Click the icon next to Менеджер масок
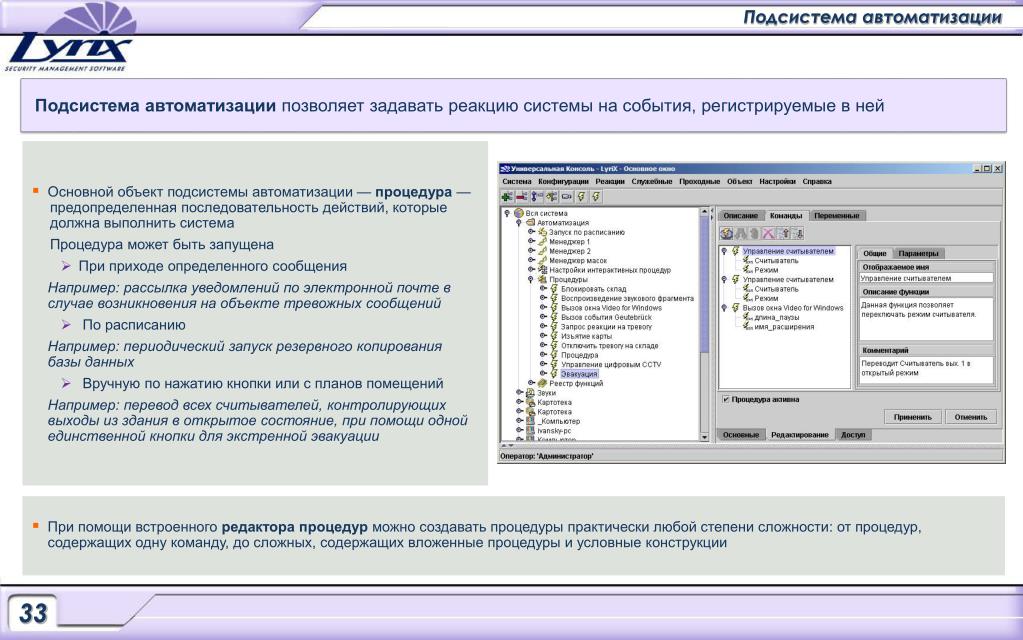This screenshot has height=640, width=1023. pos(542,260)
